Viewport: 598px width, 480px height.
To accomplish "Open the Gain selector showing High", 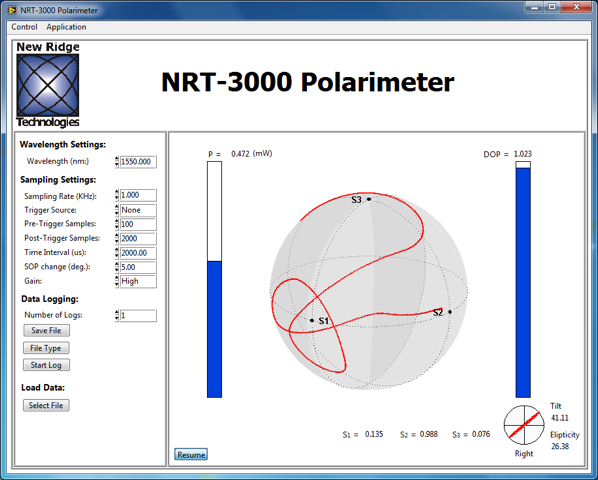I will [x=138, y=281].
